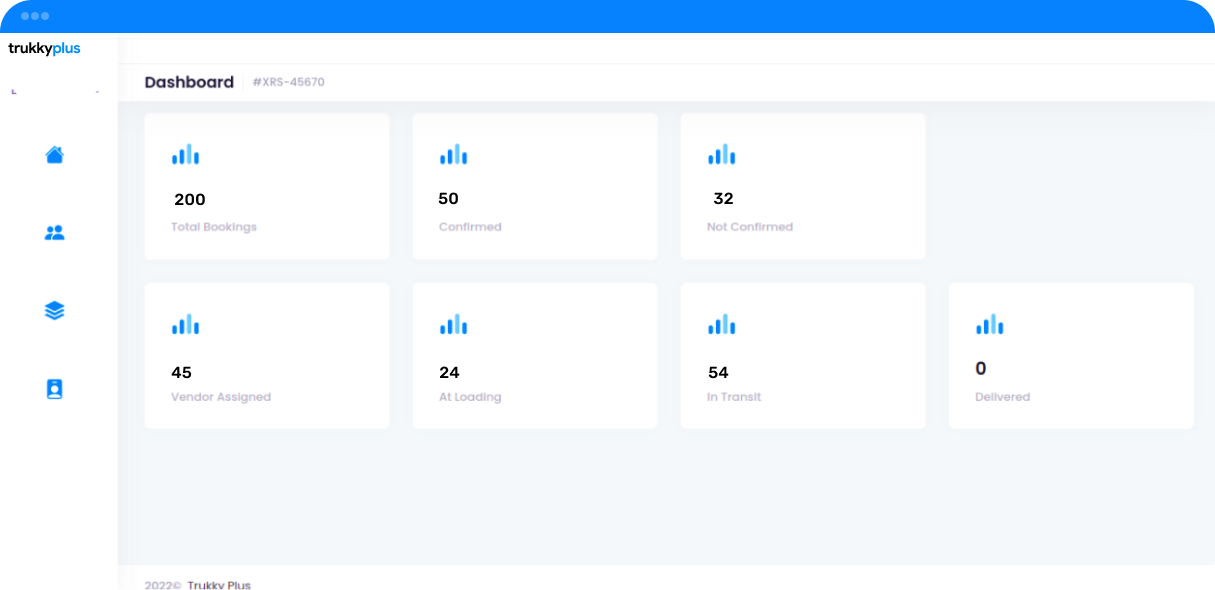The height and width of the screenshot is (590, 1215).
Task: Select the Dashboard header tab
Action: (189, 82)
